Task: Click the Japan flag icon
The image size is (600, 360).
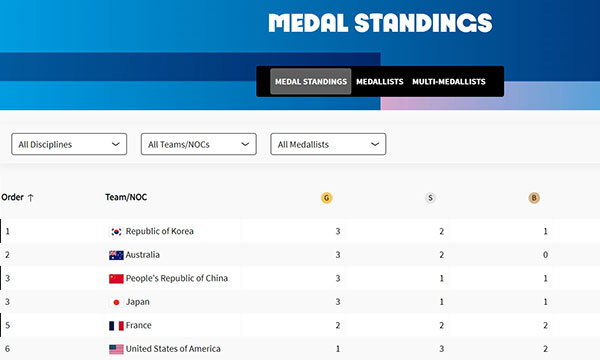Action: [x=116, y=302]
